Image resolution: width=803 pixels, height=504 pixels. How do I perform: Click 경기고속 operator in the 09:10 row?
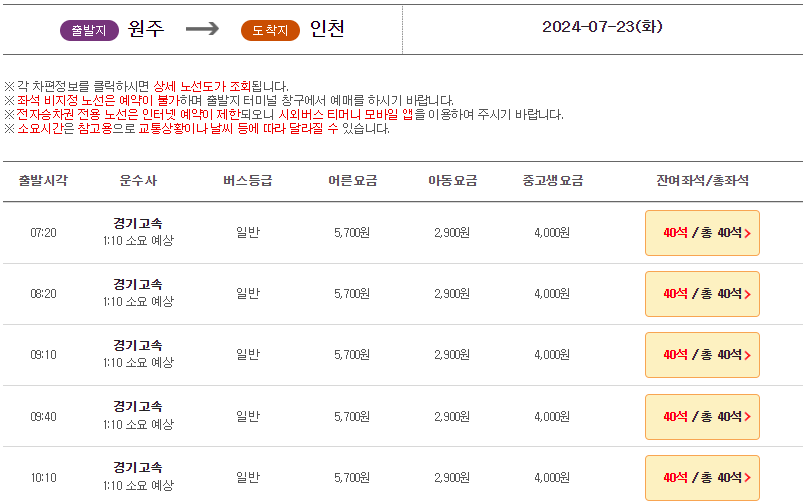pos(138,345)
